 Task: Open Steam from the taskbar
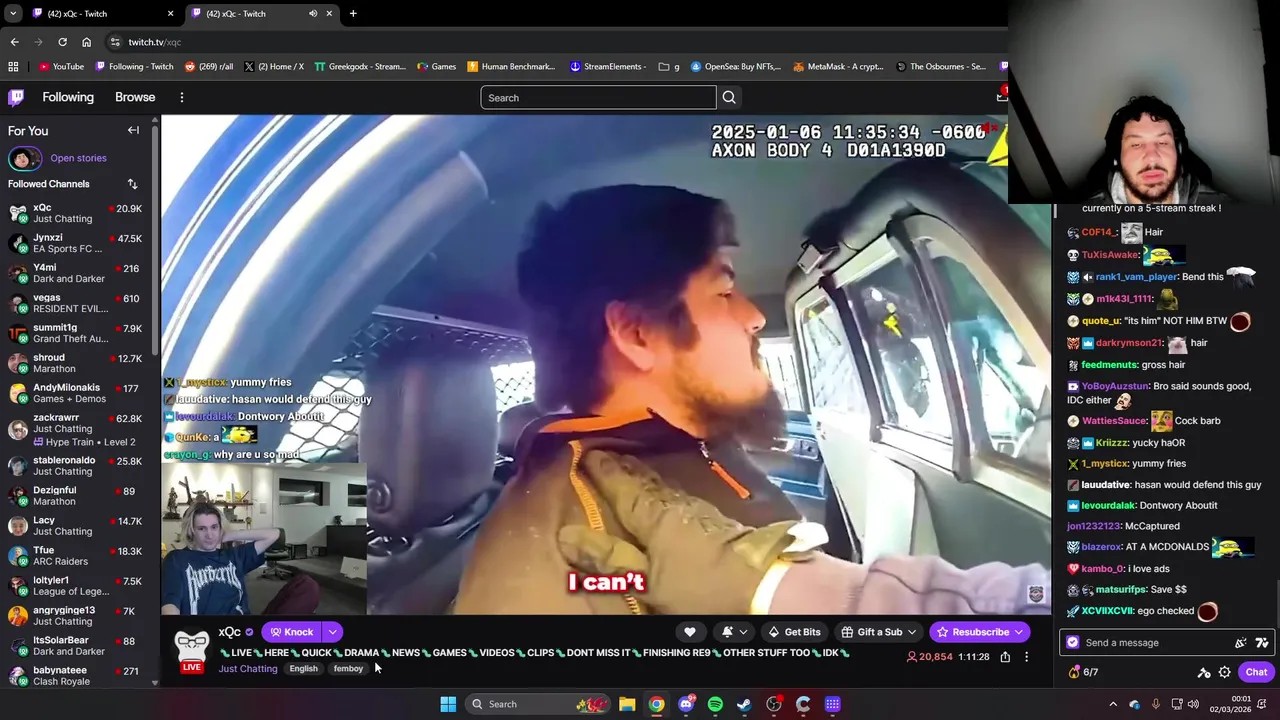coord(744,704)
